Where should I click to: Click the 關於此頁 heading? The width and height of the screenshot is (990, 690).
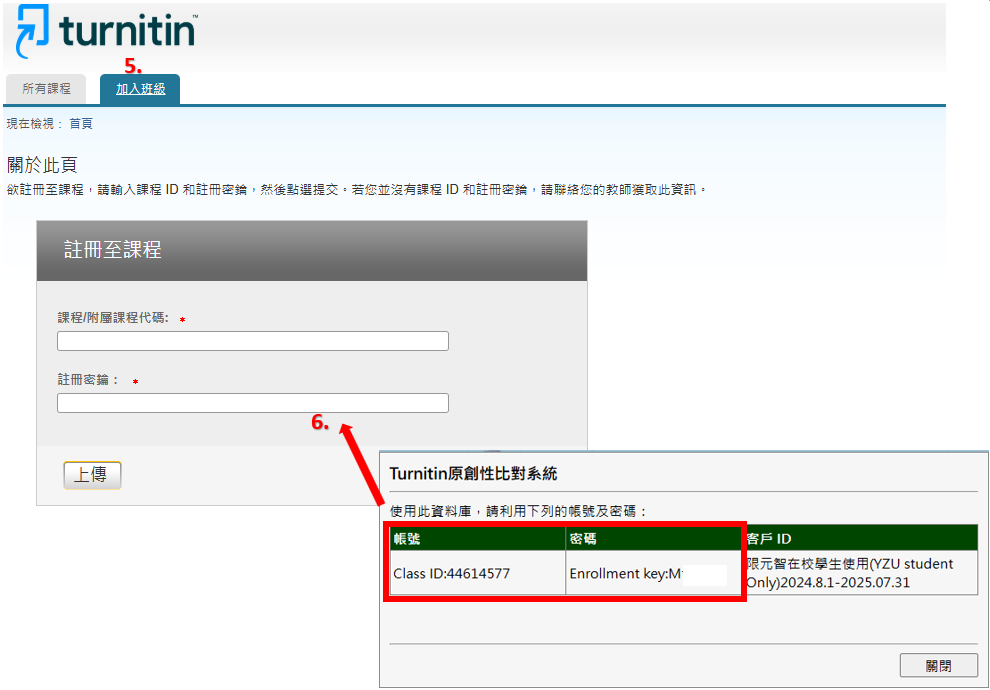(x=42, y=165)
